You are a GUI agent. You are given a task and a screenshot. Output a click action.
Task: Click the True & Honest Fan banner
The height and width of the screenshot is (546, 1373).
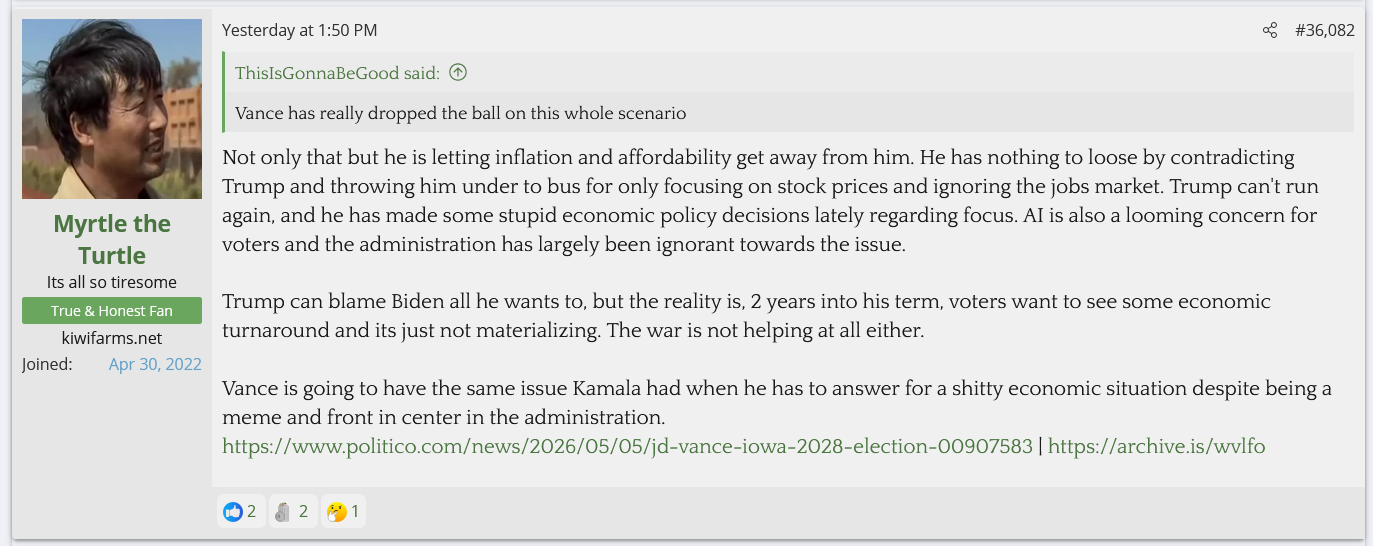click(x=112, y=310)
